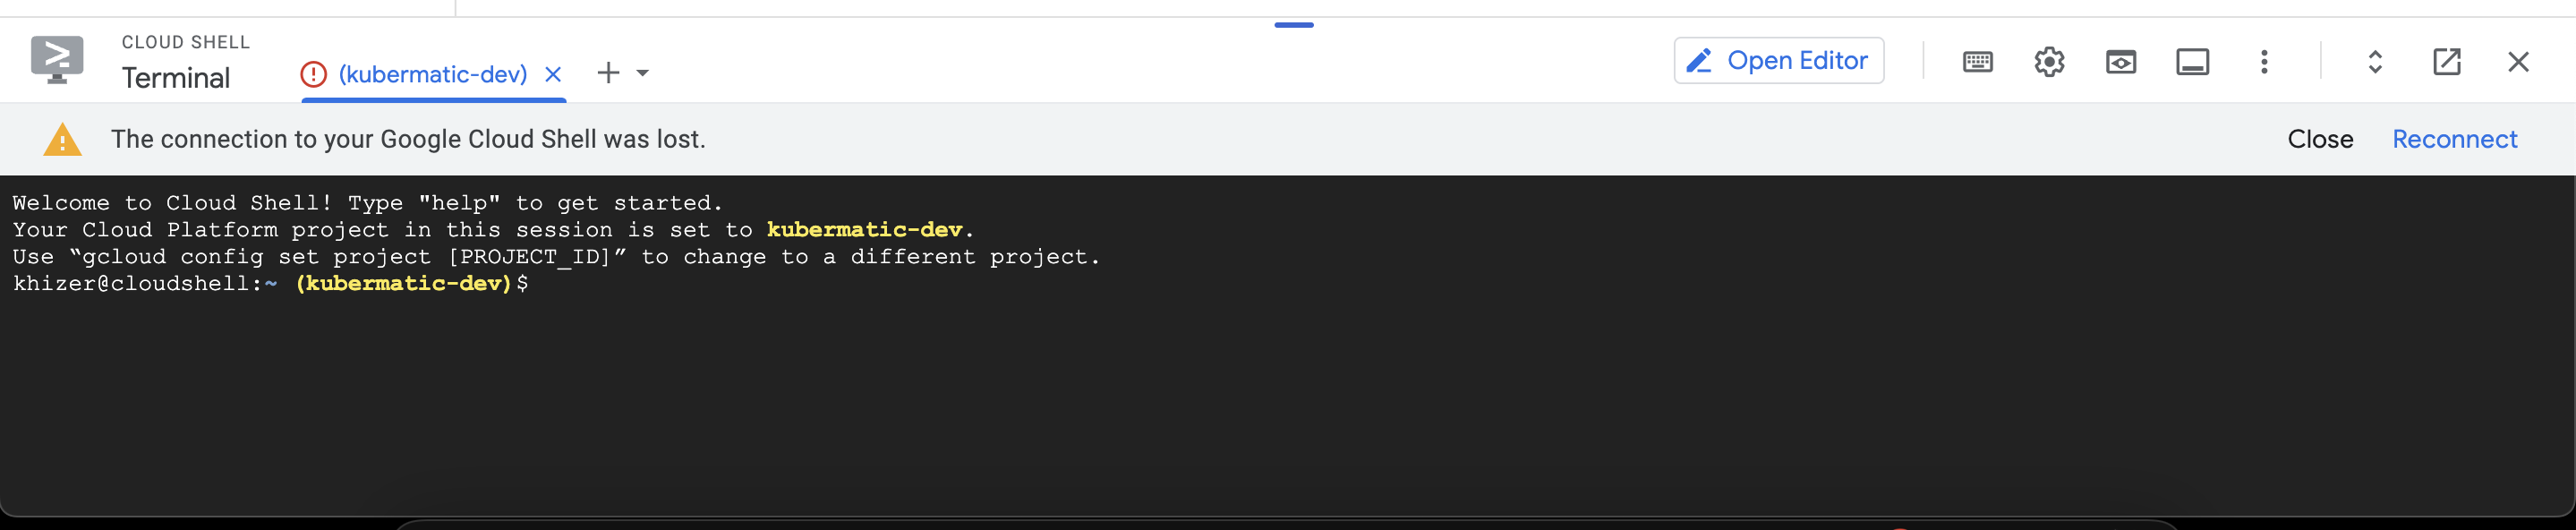
Task: Click the Cloud Shell terminal logo
Action: (57, 59)
